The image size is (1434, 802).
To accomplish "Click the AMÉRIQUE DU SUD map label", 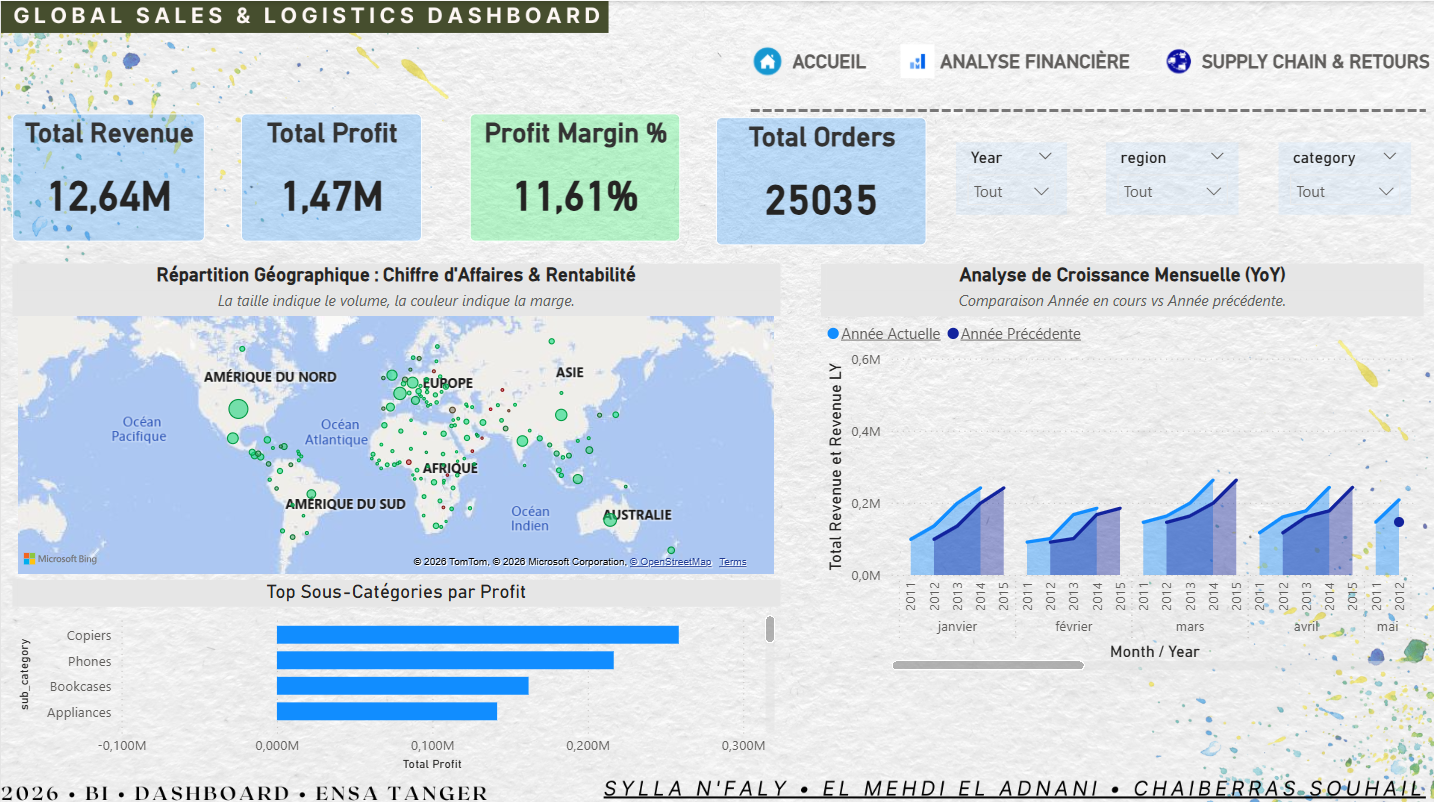I will [x=346, y=504].
